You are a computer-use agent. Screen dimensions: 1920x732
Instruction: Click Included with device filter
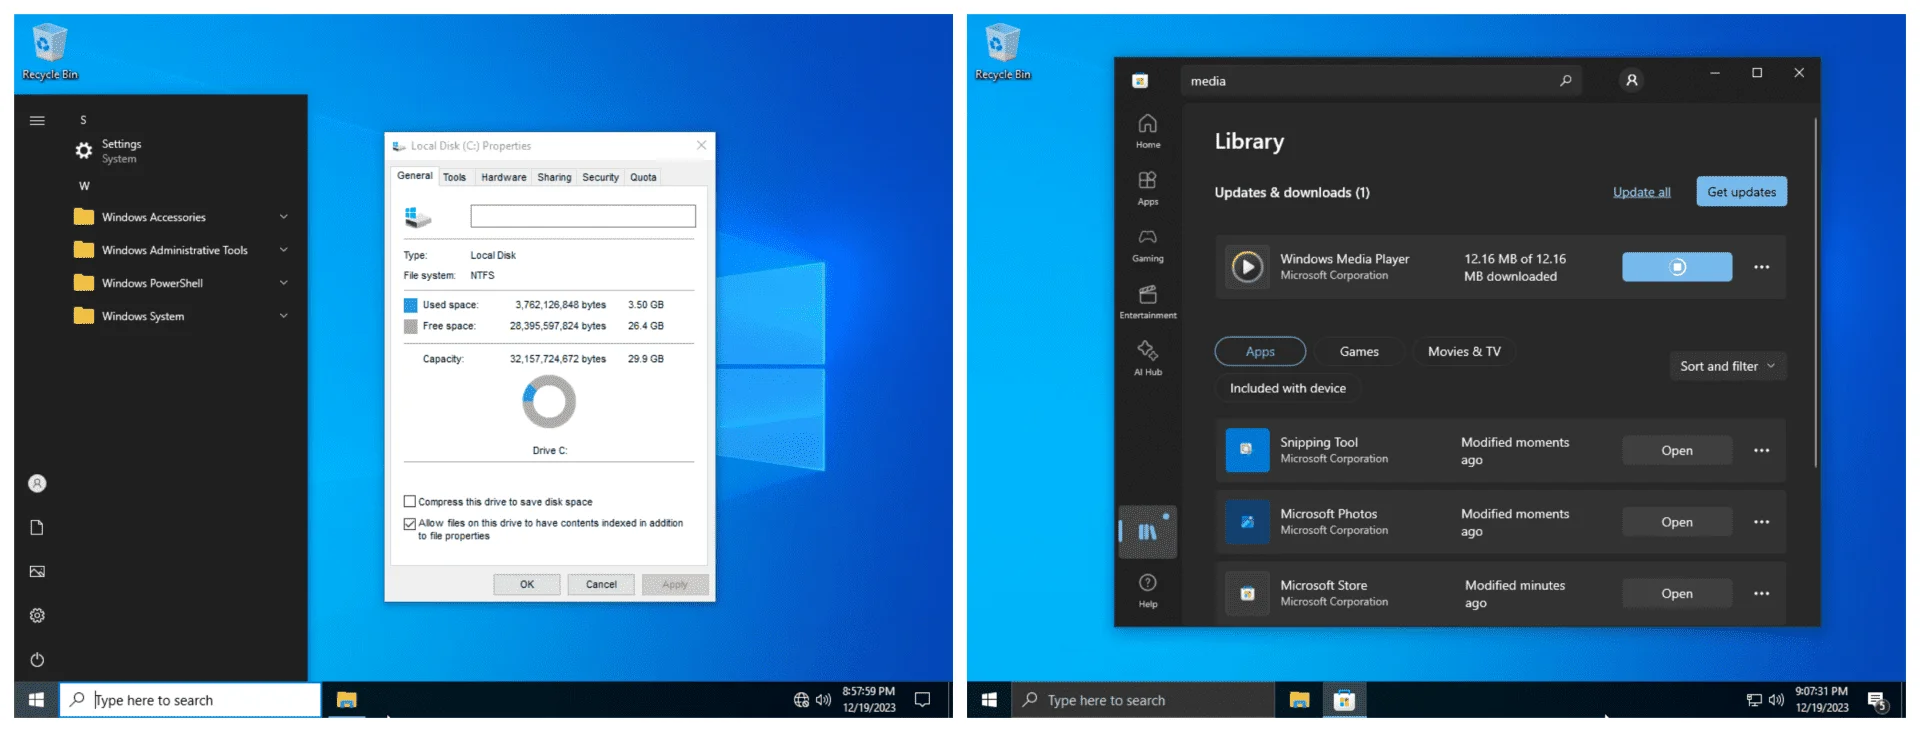point(1288,388)
